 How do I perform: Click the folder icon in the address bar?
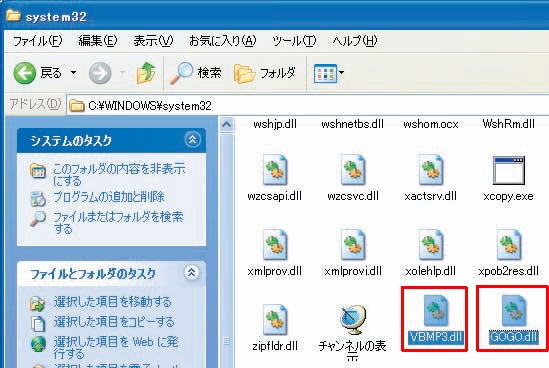(77, 106)
